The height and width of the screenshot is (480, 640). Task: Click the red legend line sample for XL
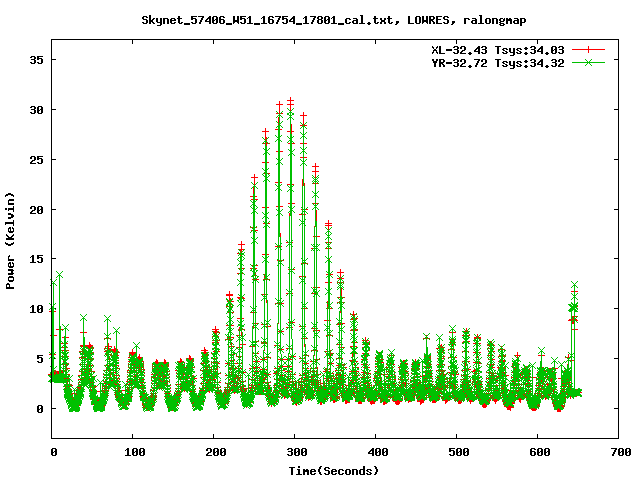pyautogui.click(x=588, y=50)
